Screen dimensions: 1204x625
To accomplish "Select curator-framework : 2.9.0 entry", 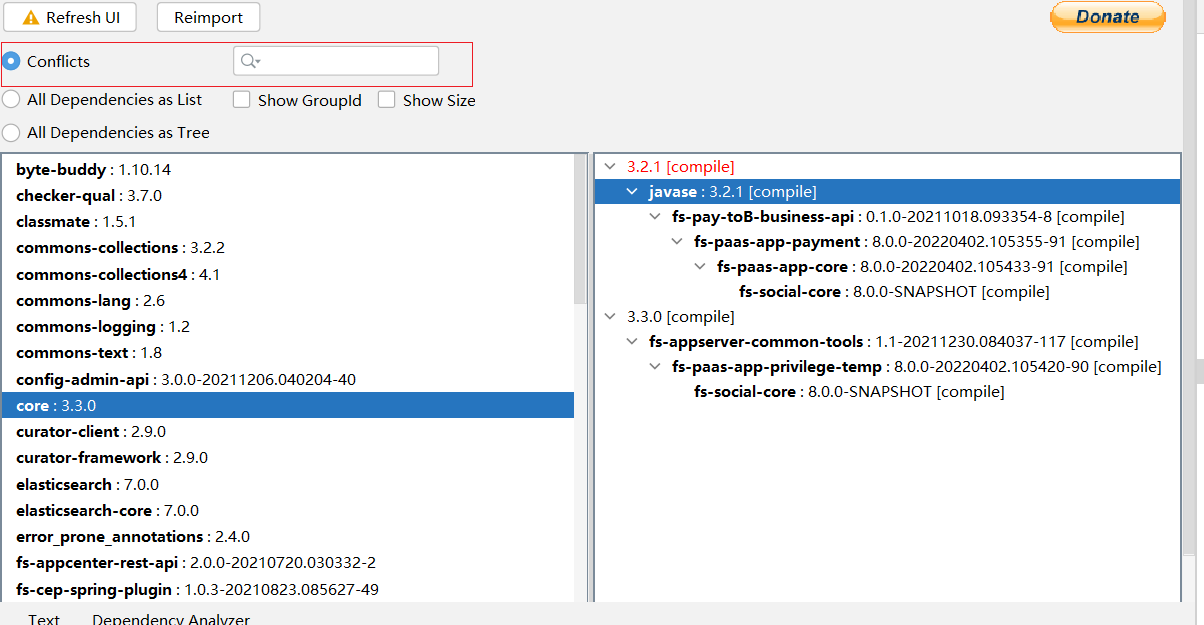I will tap(288, 458).
